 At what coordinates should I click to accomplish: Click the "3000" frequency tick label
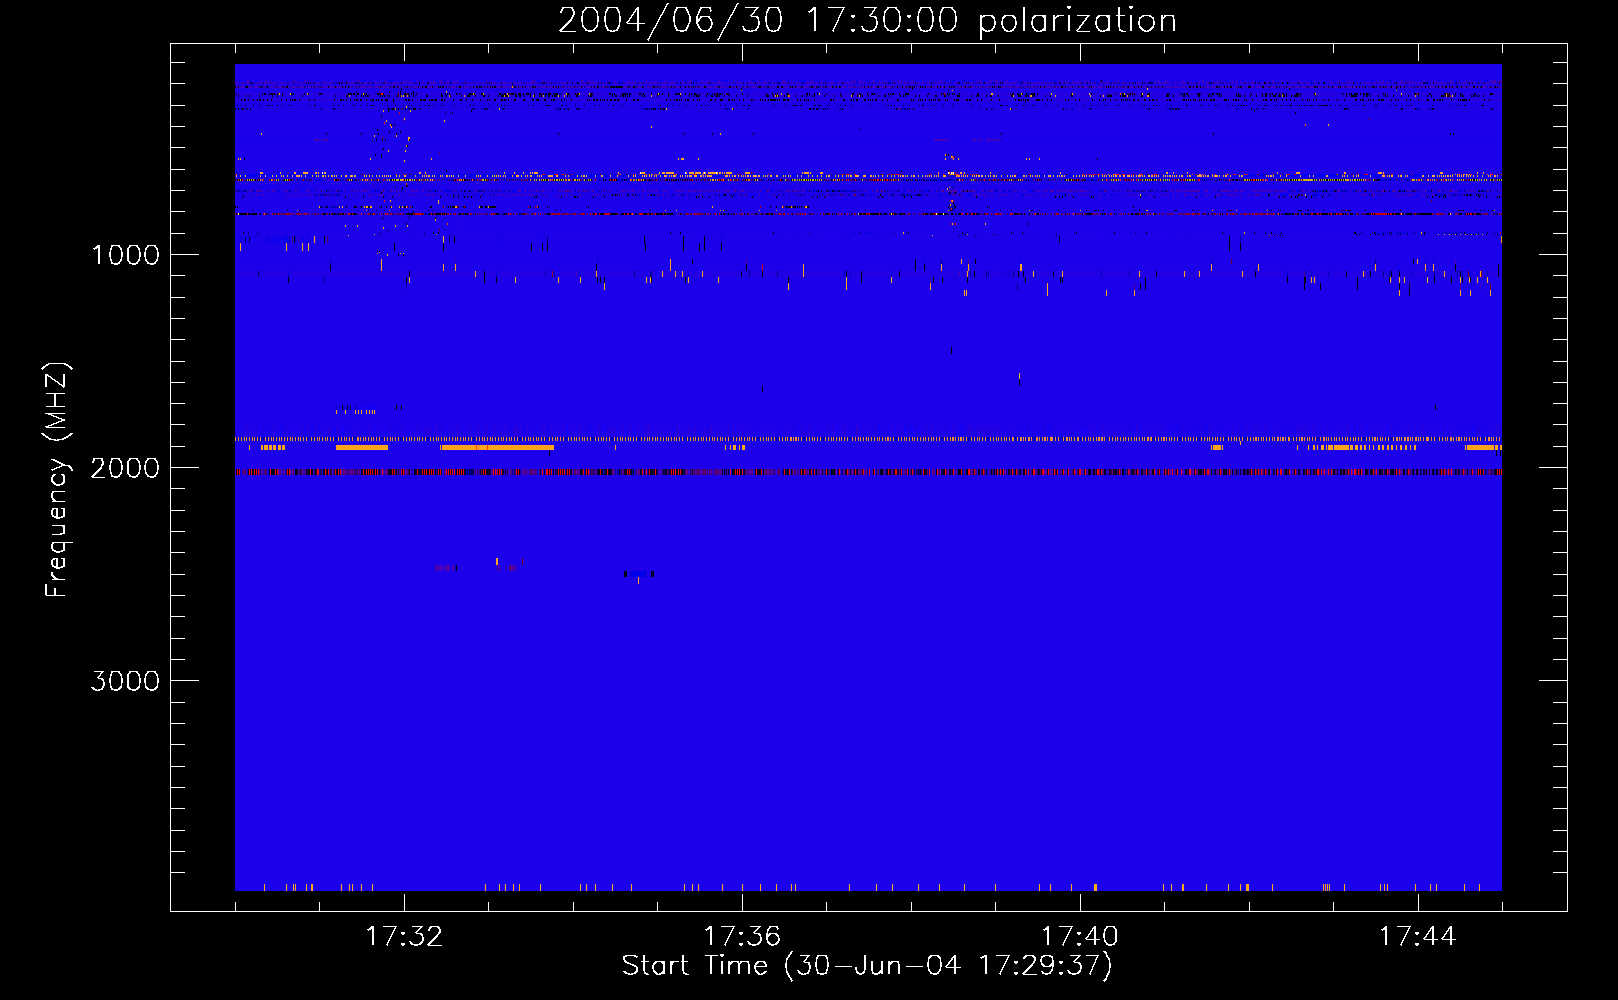(x=125, y=681)
